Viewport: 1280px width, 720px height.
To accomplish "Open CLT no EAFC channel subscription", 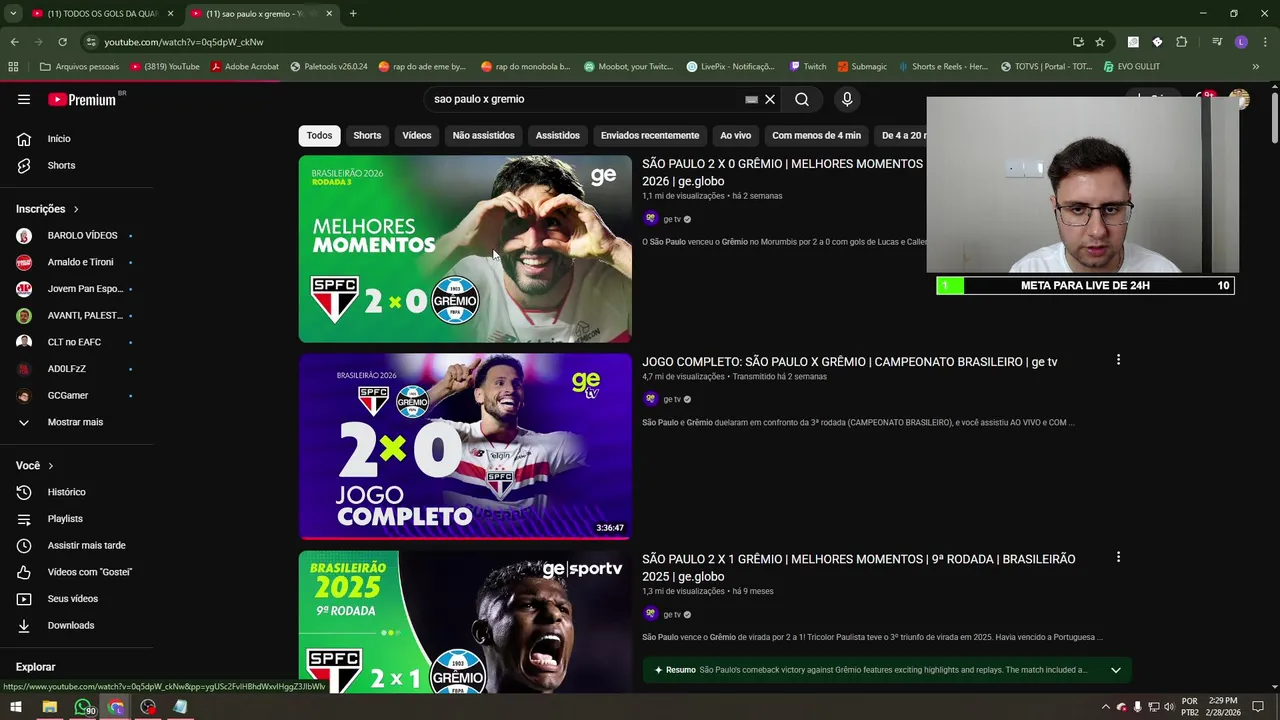I will (x=75, y=342).
